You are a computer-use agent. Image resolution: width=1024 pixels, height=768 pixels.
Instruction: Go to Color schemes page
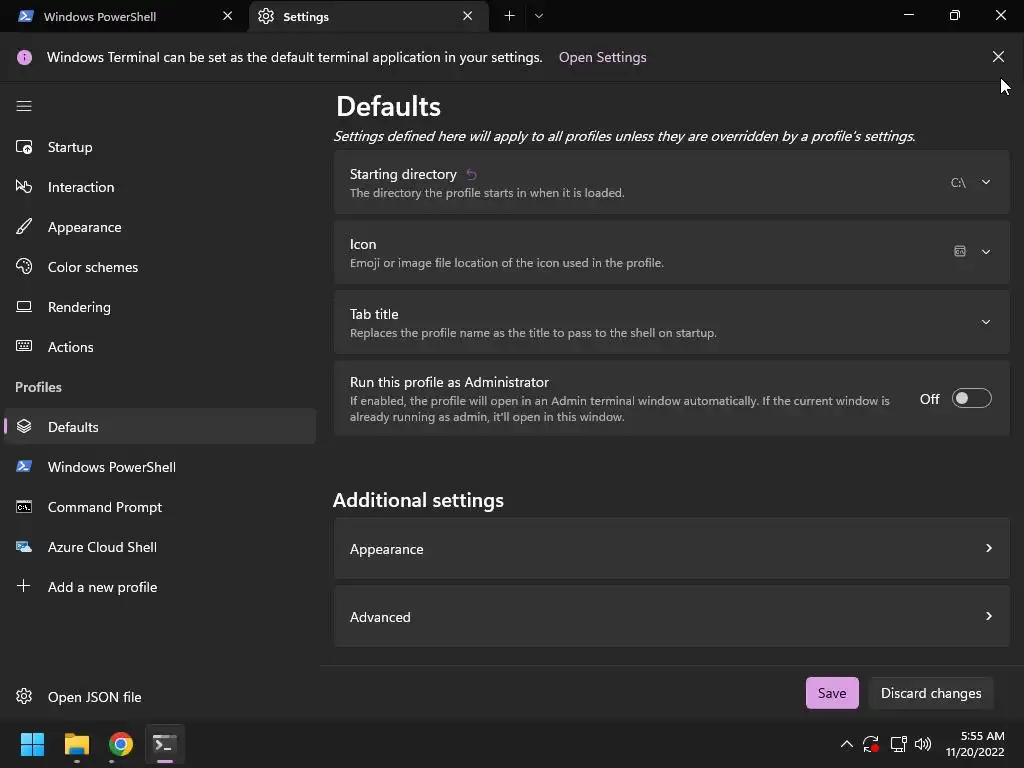pyautogui.click(x=160, y=266)
